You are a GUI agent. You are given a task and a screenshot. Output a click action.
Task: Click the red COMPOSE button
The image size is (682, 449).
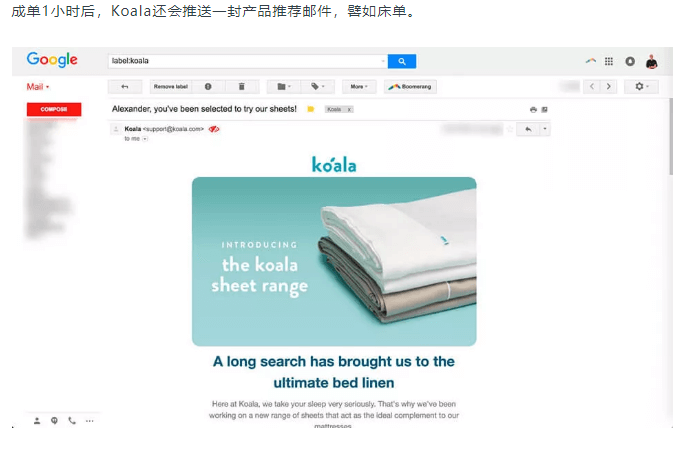pyautogui.click(x=54, y=109)
